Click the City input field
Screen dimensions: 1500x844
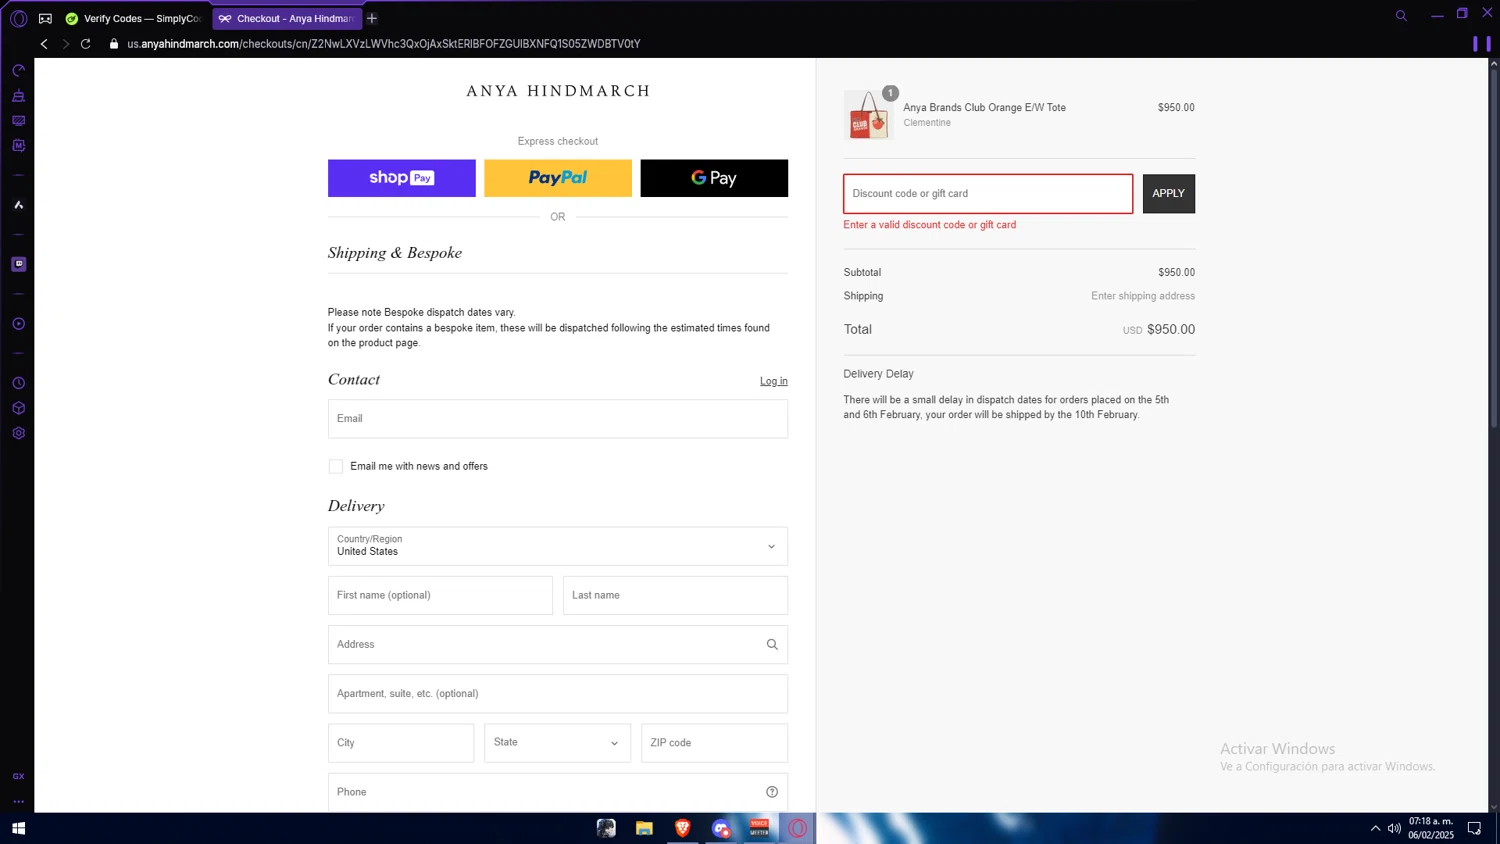tap(401, 743)
